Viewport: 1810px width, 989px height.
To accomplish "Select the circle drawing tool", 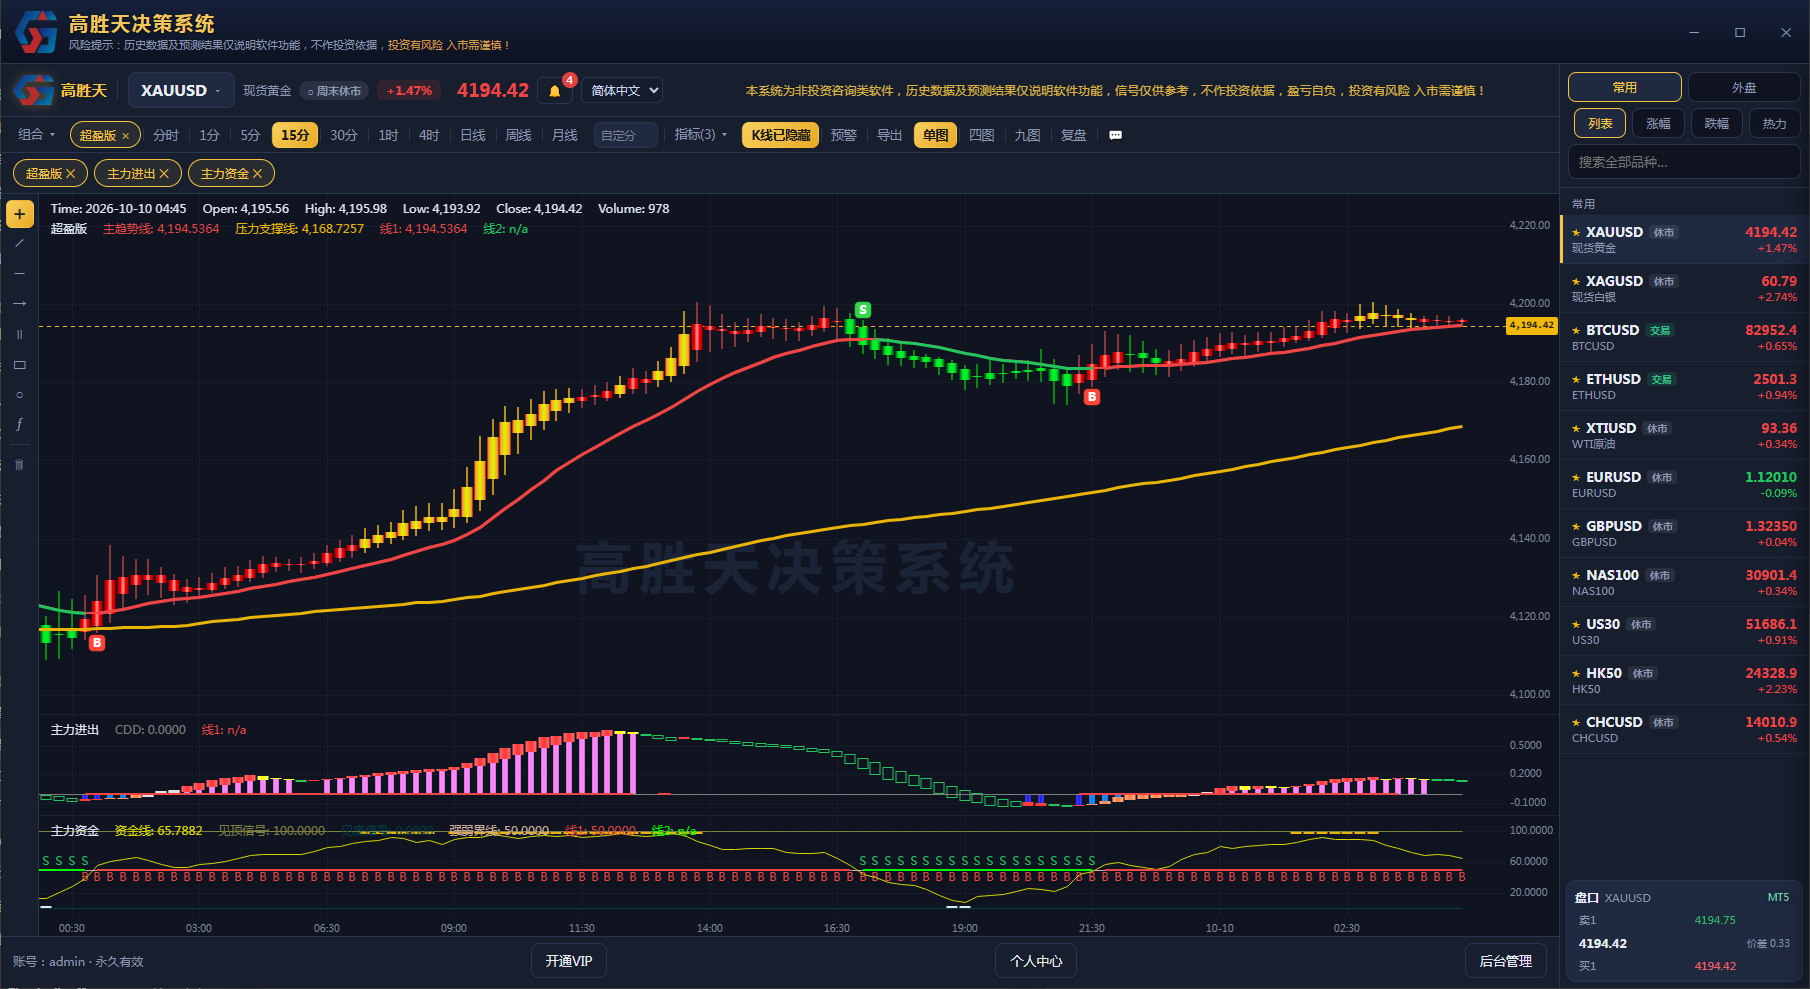I will 19,395.
